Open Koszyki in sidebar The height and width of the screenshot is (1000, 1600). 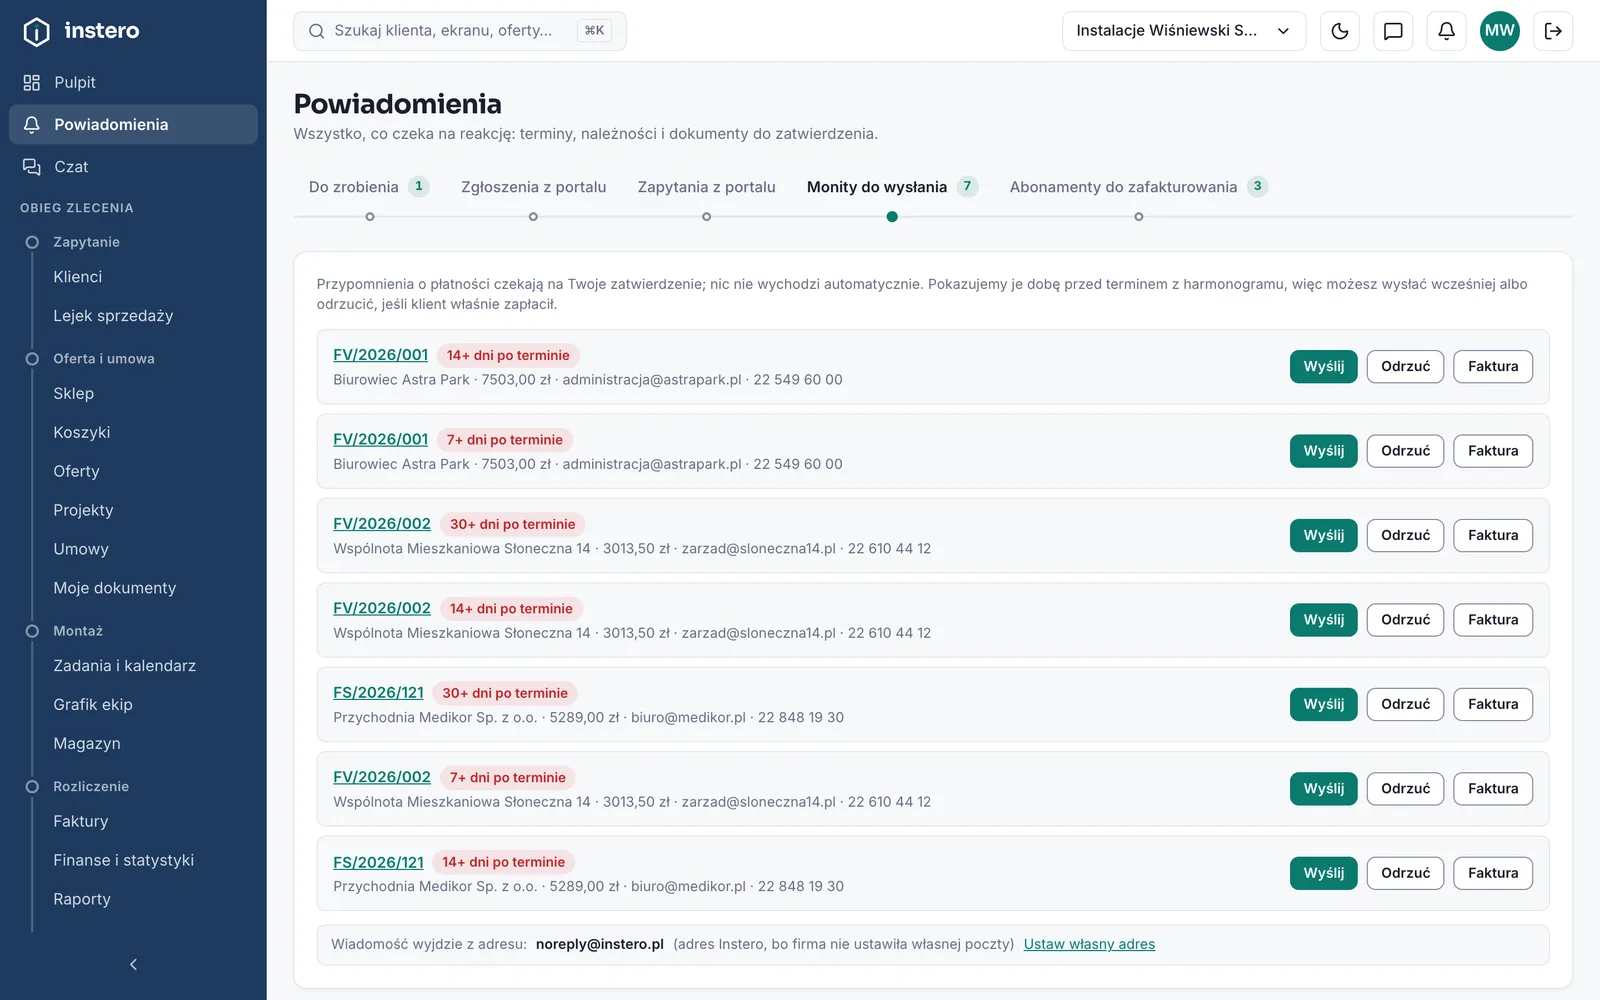click(81, 433)
